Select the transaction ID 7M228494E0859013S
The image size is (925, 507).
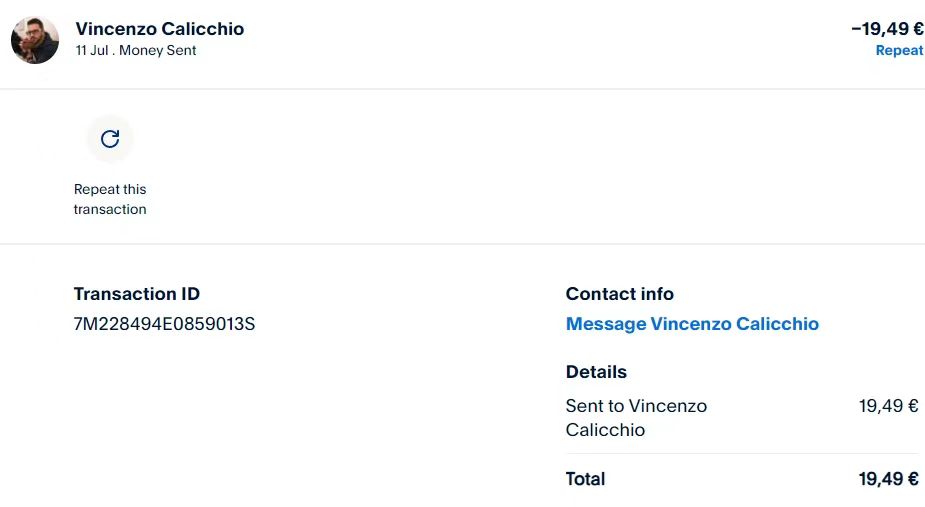(x=165, y=324)
